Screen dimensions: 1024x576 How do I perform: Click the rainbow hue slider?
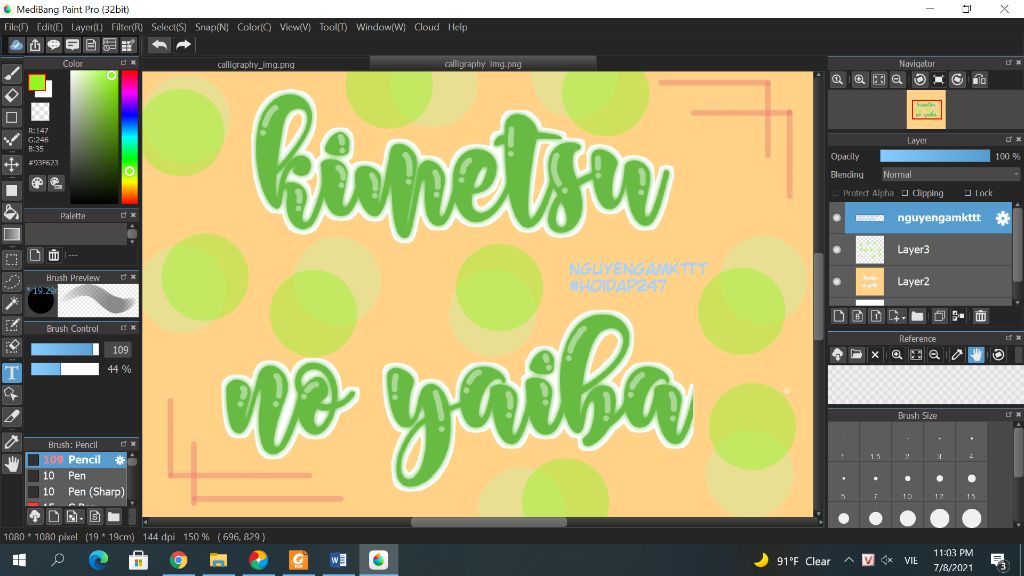[129, 136]
